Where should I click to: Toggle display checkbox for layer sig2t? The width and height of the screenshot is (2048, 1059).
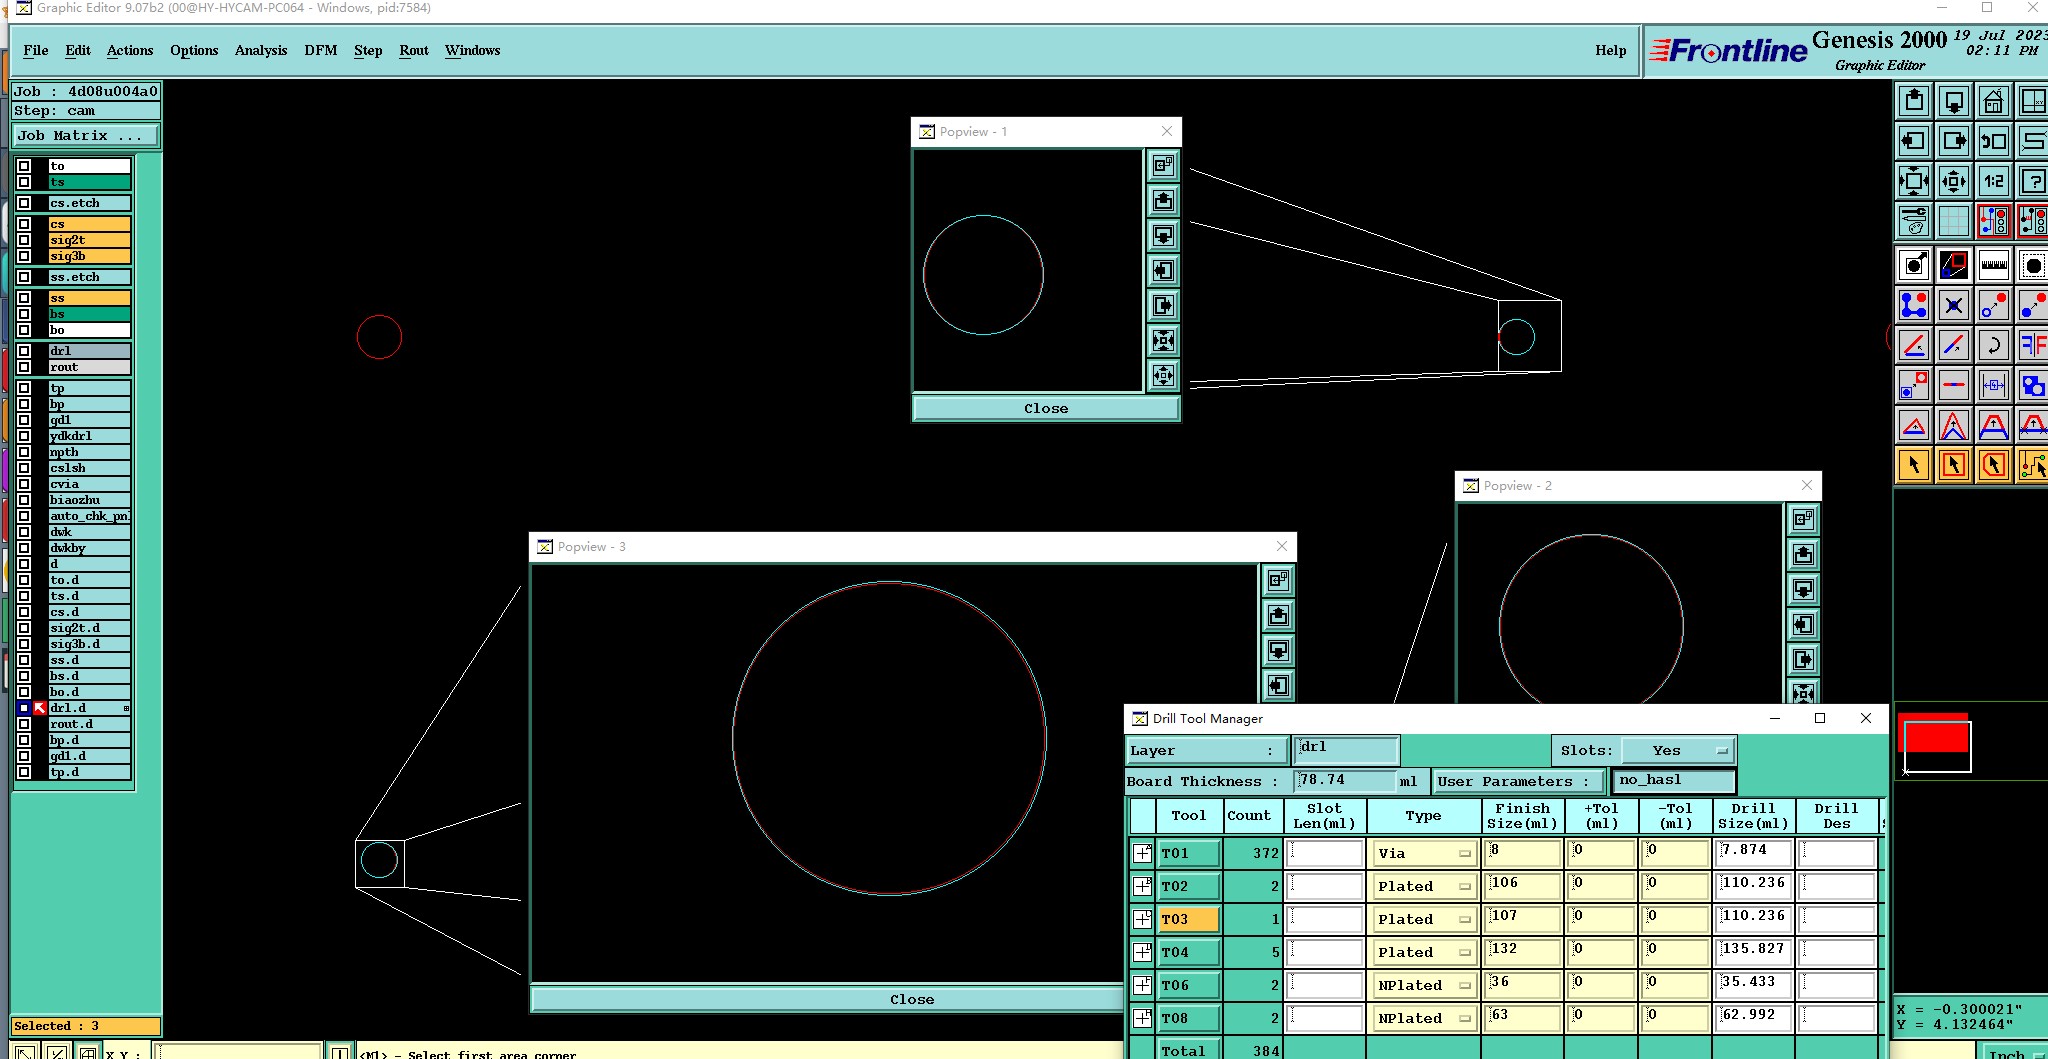pyautogui.click(x=24, y=240)
